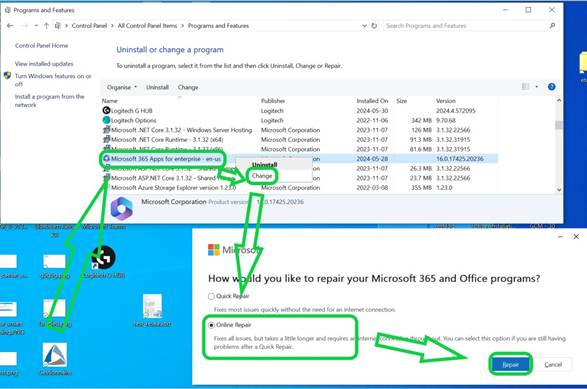Click the Windows features shield icon

[x=7, y=76]
